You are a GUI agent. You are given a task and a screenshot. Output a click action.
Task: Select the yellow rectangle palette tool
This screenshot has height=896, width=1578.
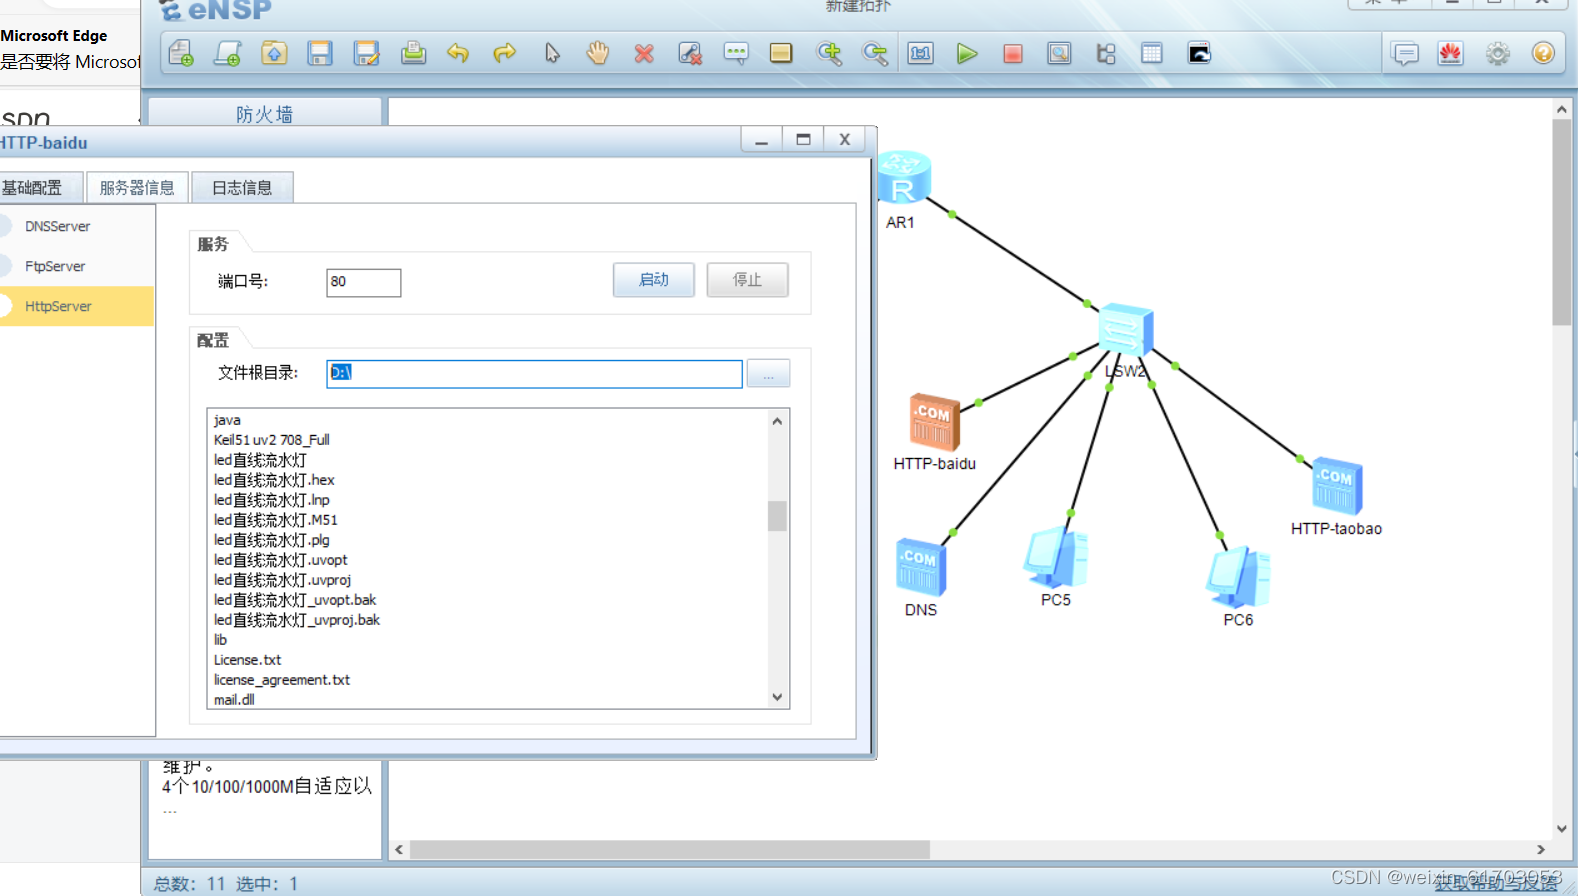[781, 53]
